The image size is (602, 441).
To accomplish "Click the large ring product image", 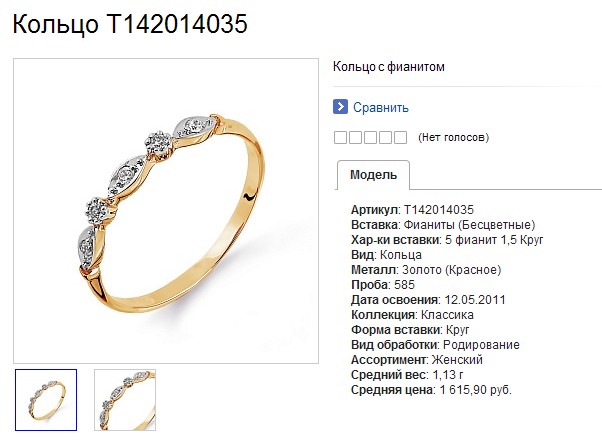I will coord(166,211).
